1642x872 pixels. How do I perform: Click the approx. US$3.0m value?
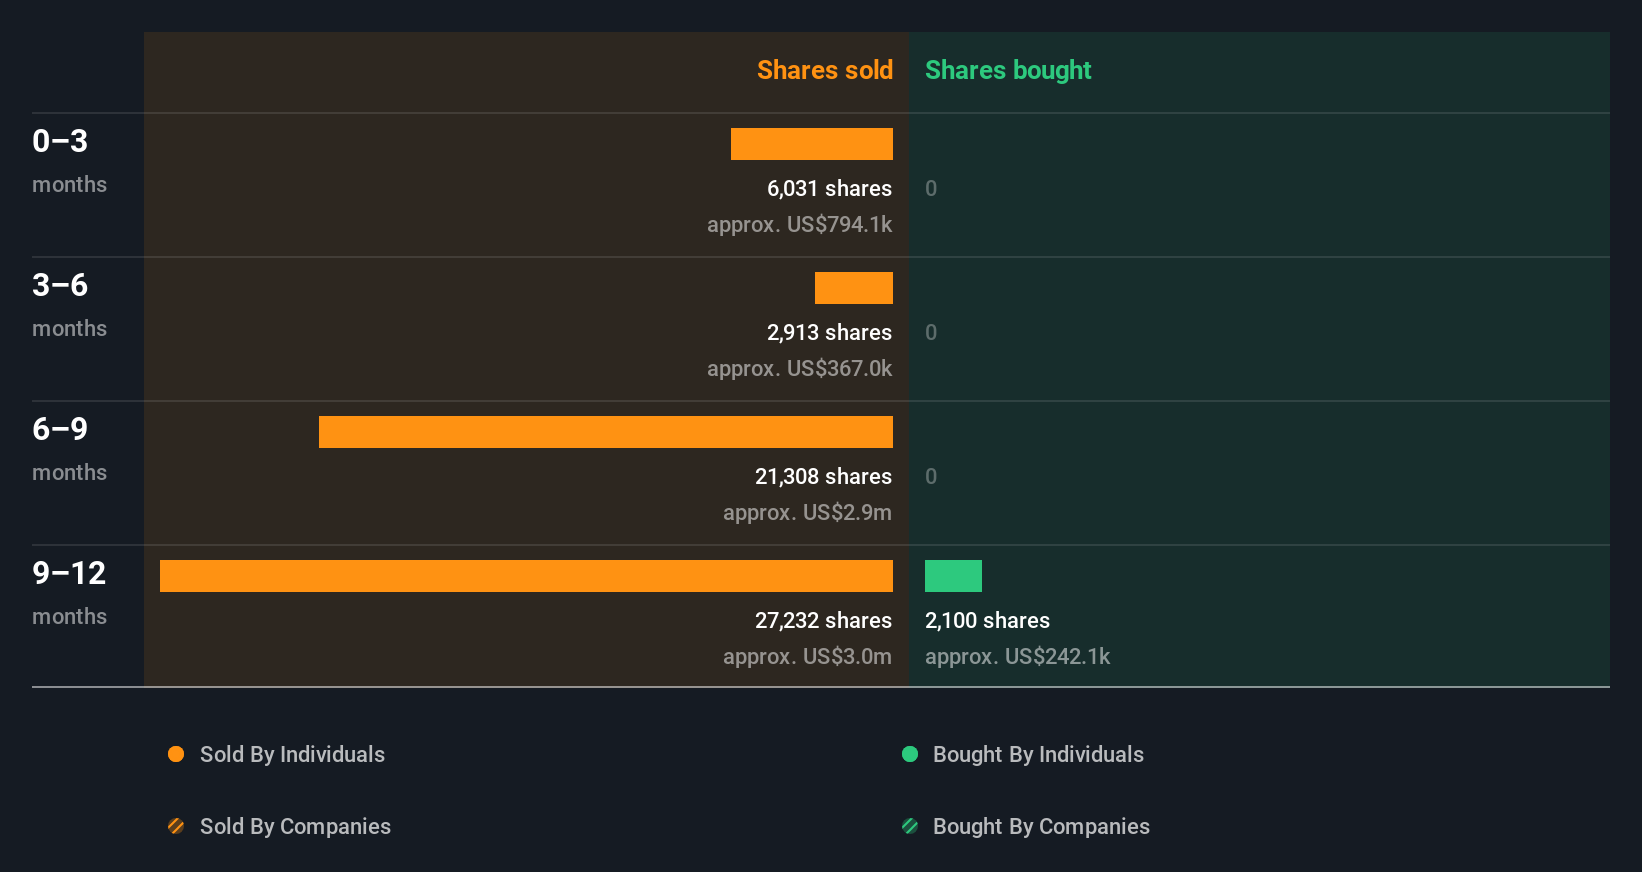point(807,656)
